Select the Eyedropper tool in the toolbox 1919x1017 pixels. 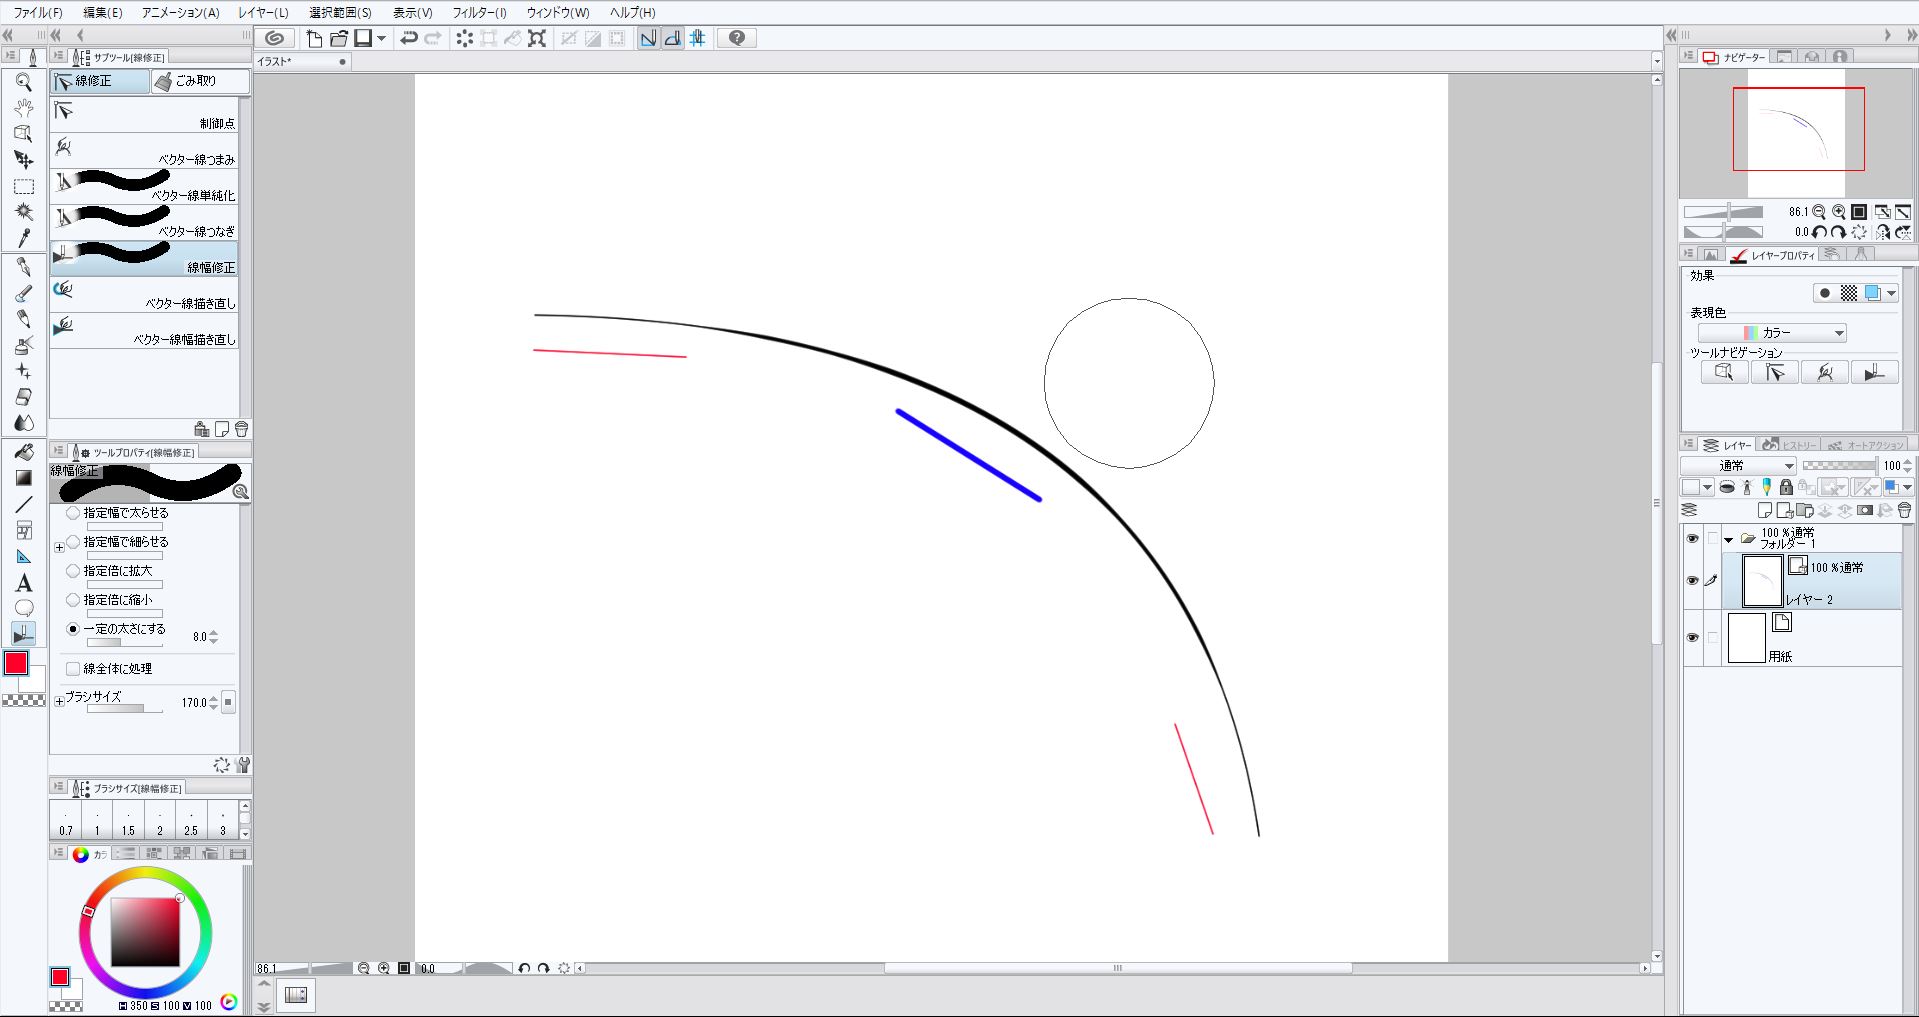click(x=24, y=238)
